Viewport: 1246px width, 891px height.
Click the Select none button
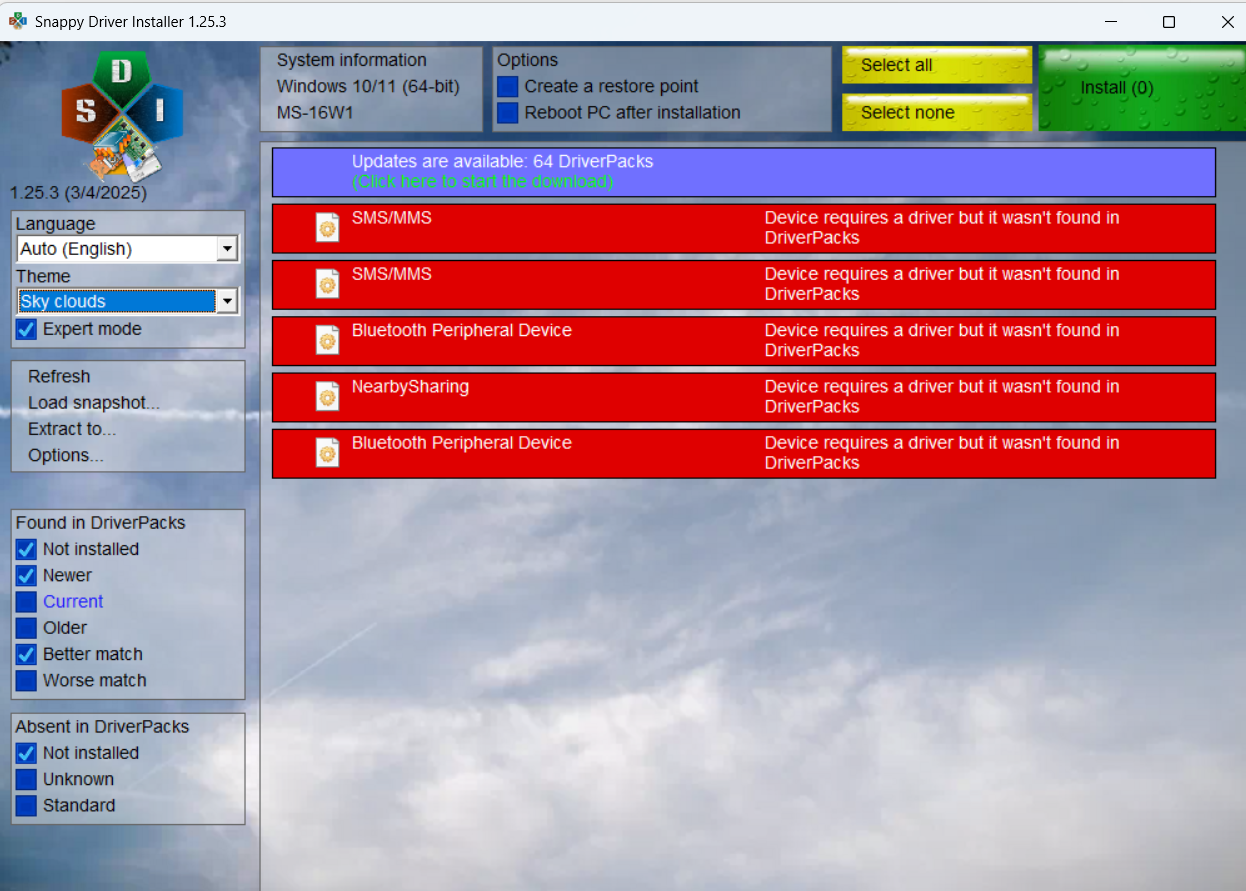click(x=936, y=112)
